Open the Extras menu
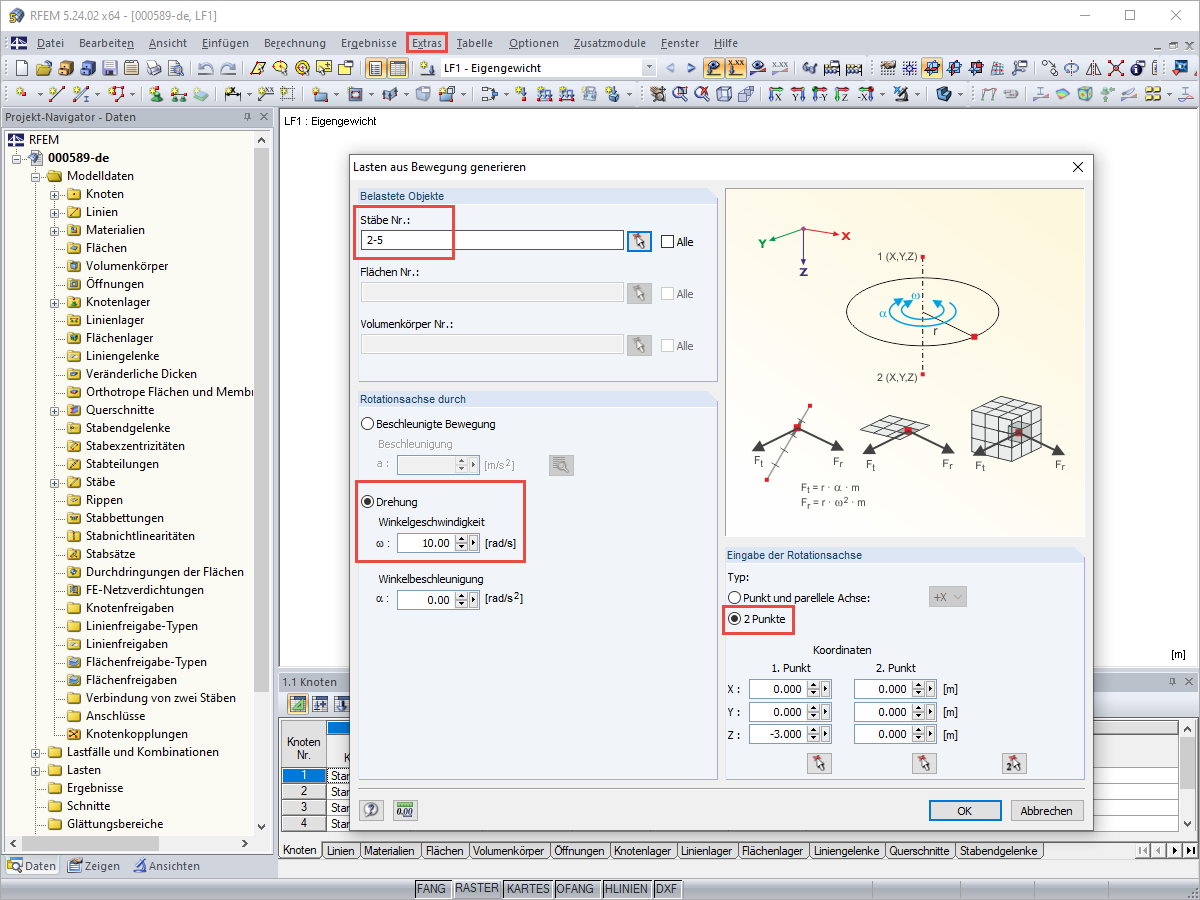 [427, 43]
